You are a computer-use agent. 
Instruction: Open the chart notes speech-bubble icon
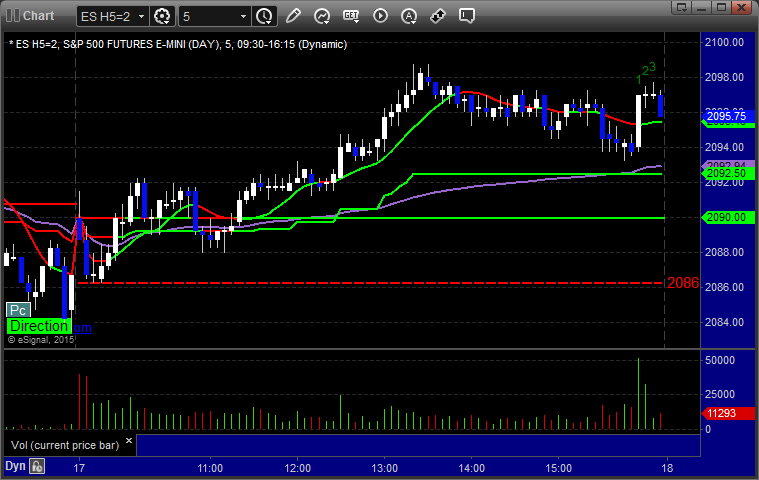(x=467, y=16)
